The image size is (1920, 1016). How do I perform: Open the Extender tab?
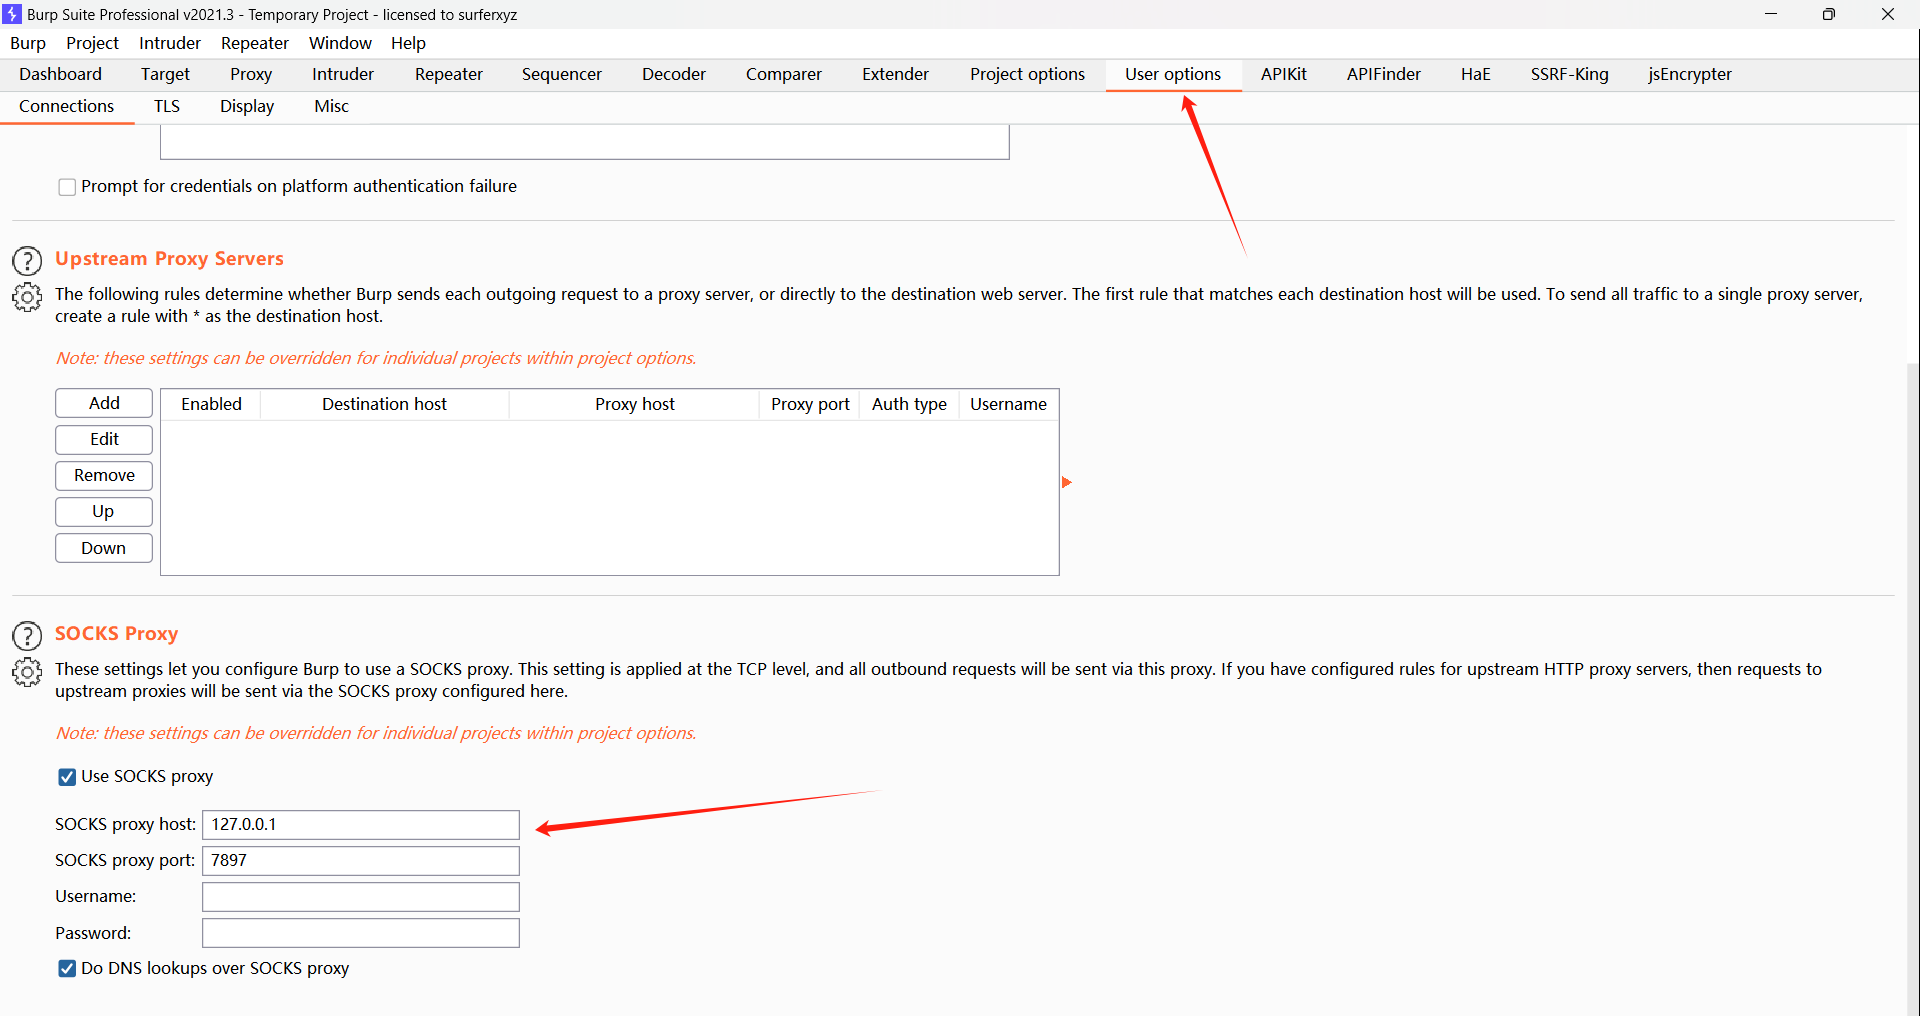pos(895,74)
